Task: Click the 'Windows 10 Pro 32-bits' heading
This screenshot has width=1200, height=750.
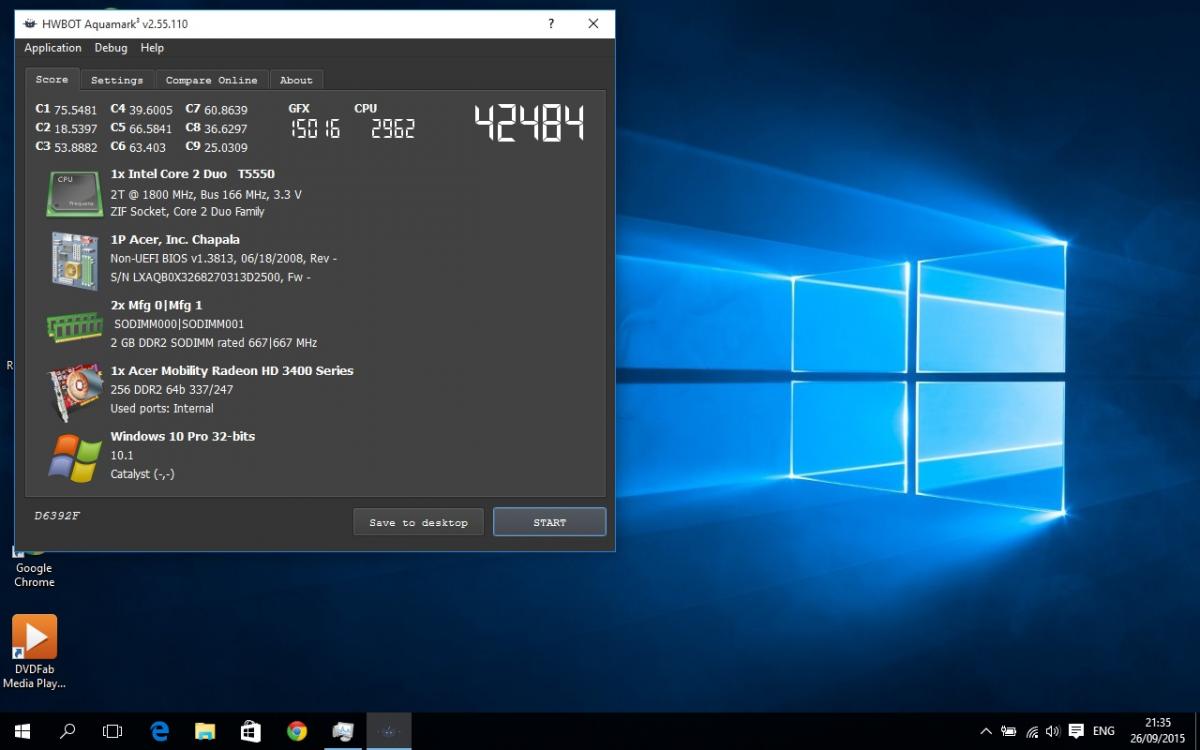Action: tap(182, 436)
